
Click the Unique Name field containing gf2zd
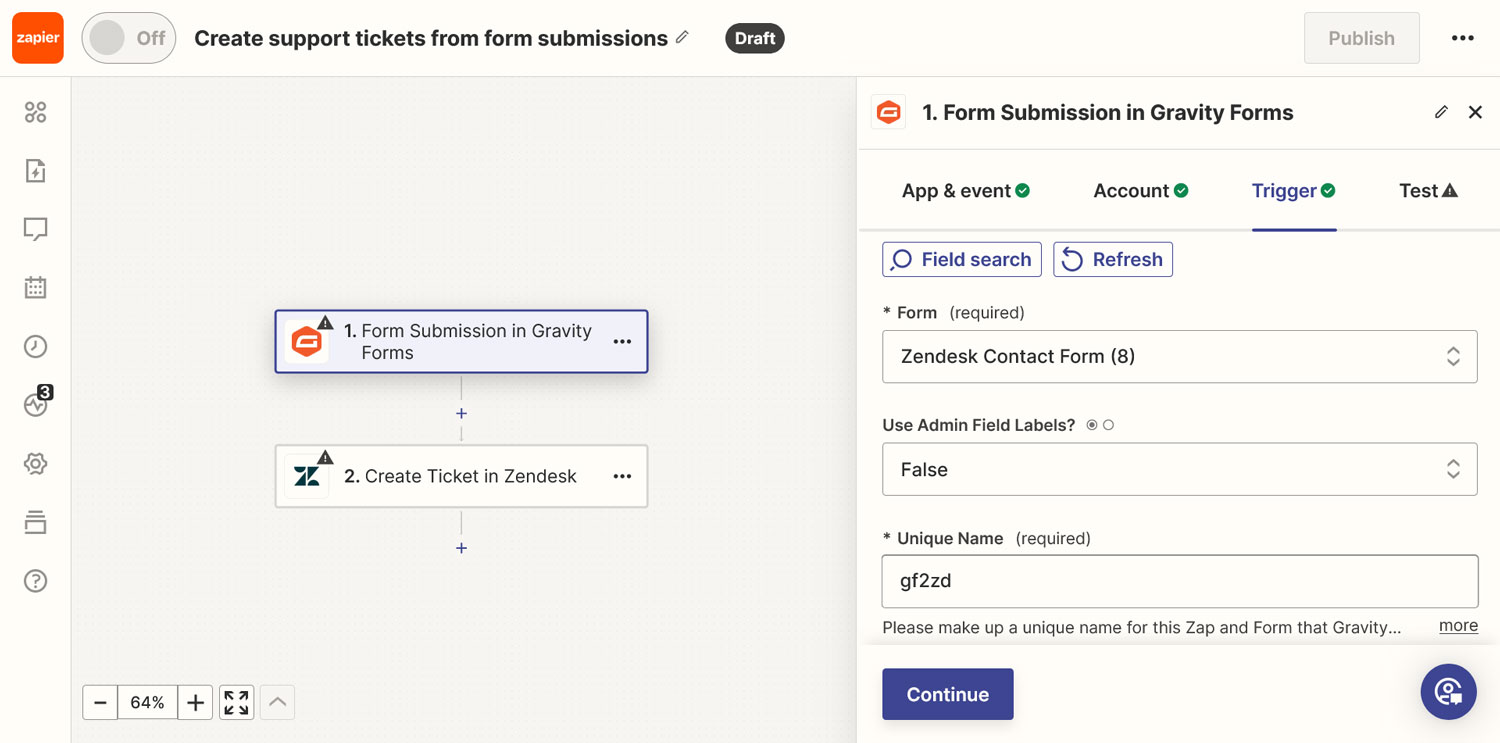coord(1179,581)
